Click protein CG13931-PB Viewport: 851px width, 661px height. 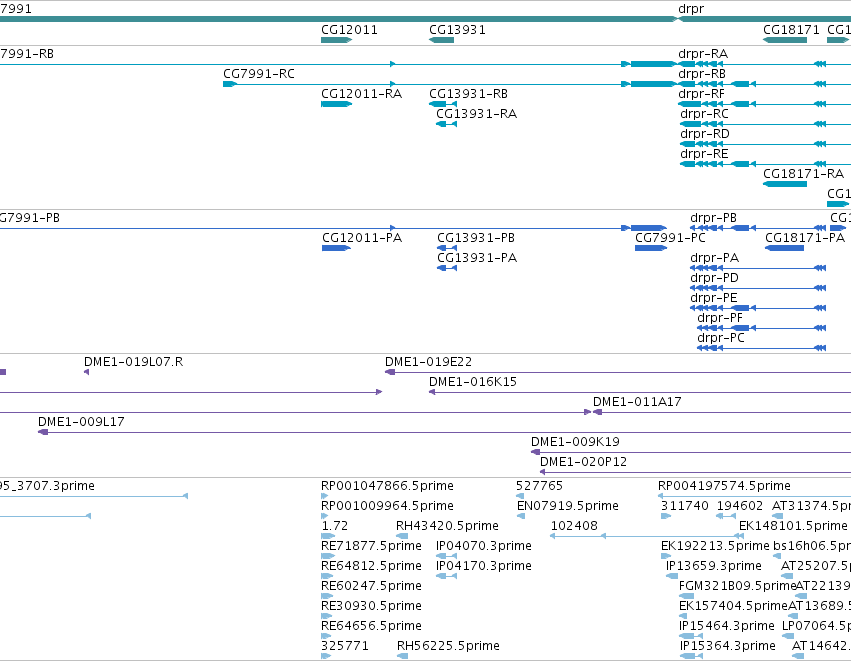476,238
